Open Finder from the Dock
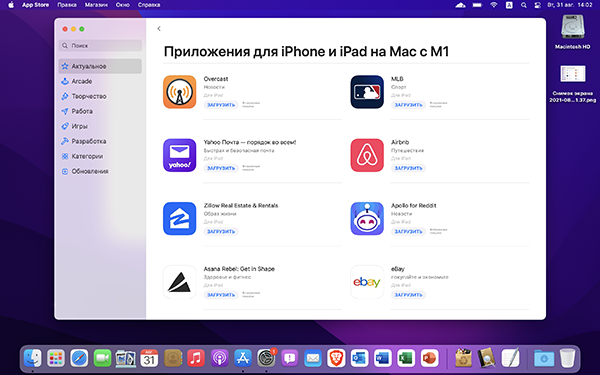Screen dimensions: 600x375 pyautogui.click(x=33, y=359)
